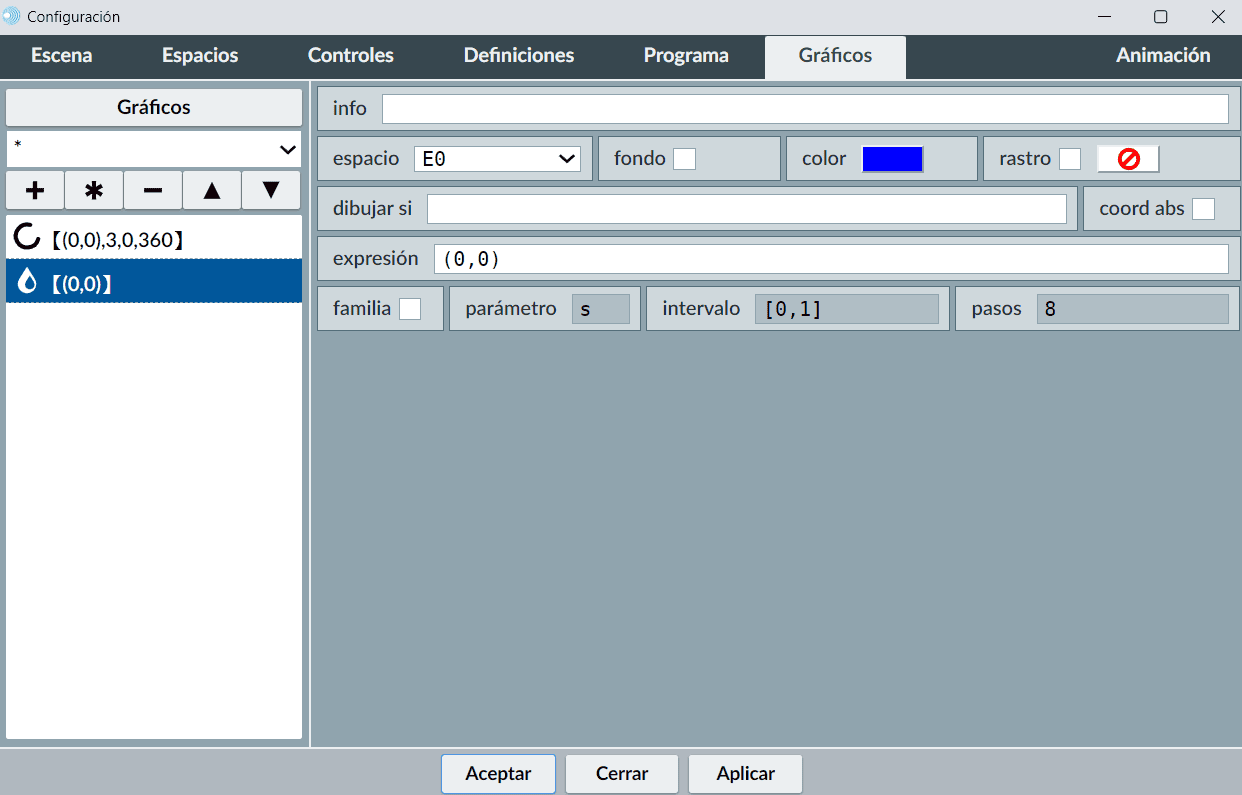1242x795 pixels.
Task: Open the espacio E0 dropdown
Action: pos(497,159)
